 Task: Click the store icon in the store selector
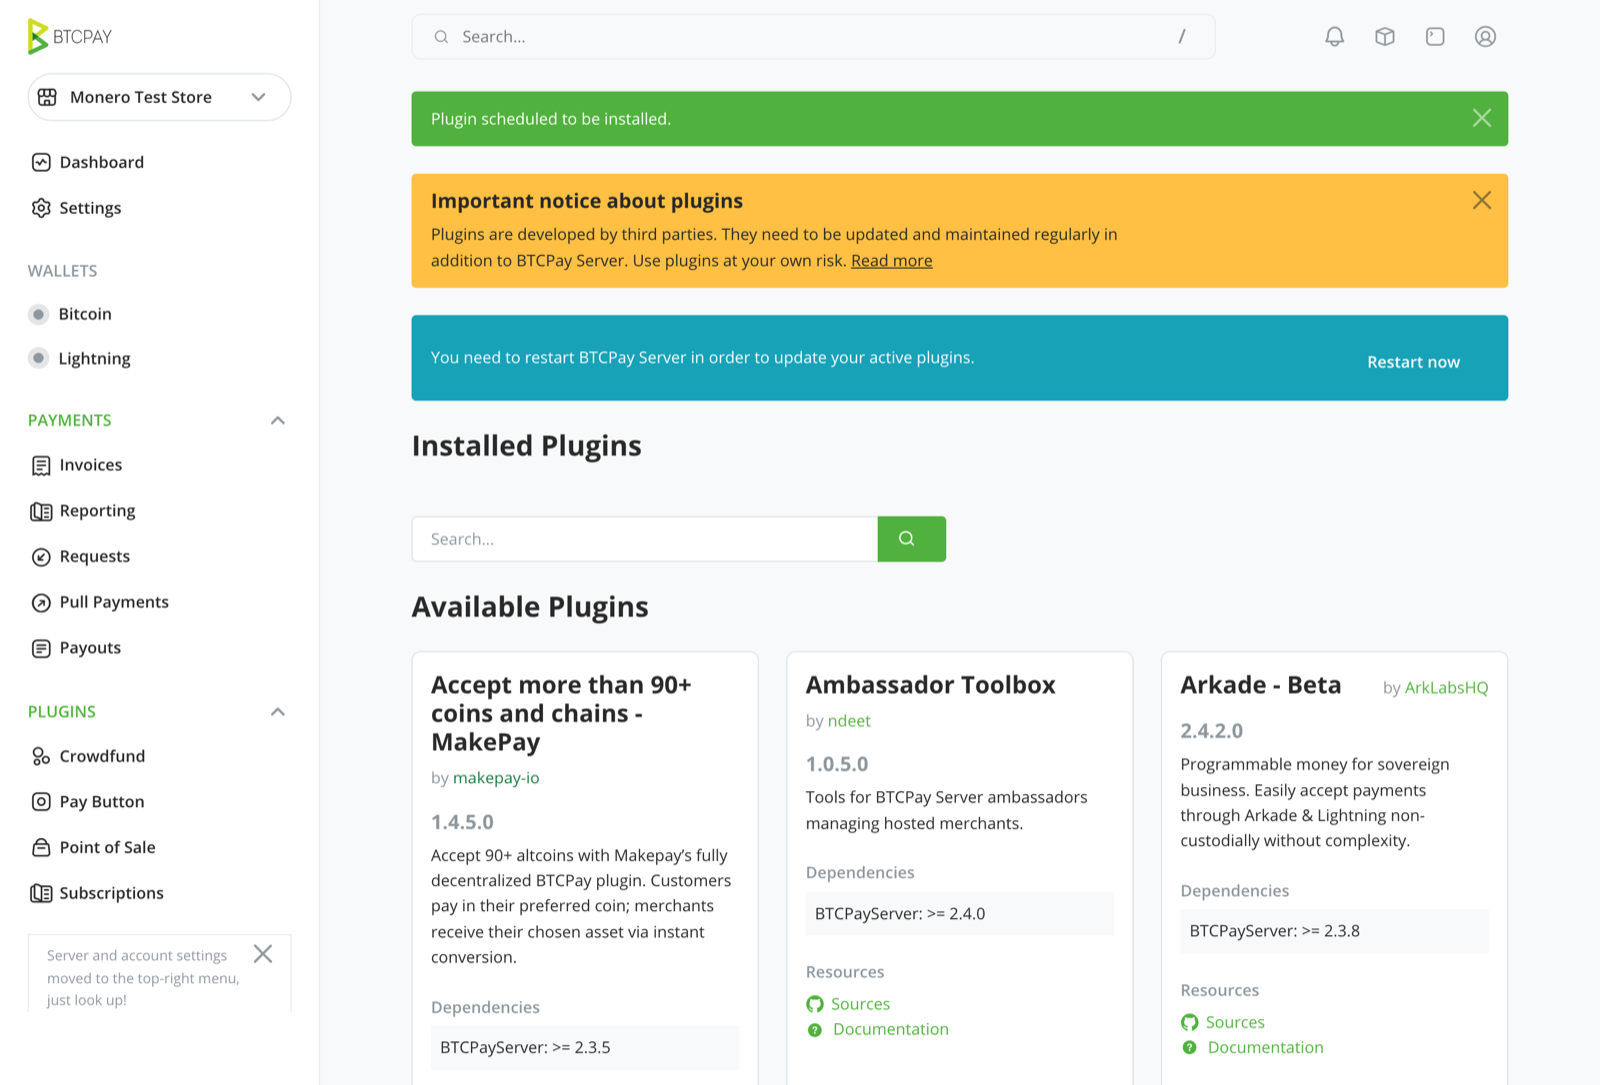47,97
